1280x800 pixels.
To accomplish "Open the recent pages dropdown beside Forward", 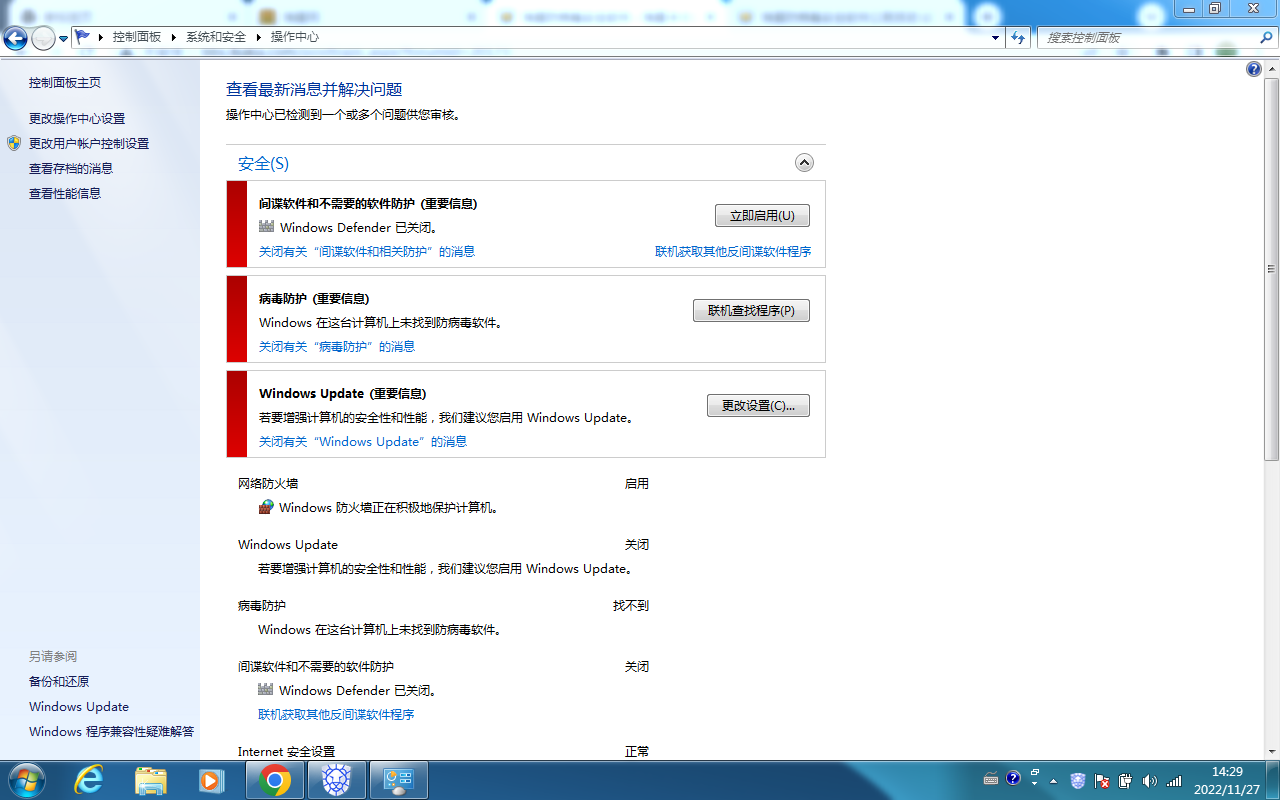I will click(64, 39).
